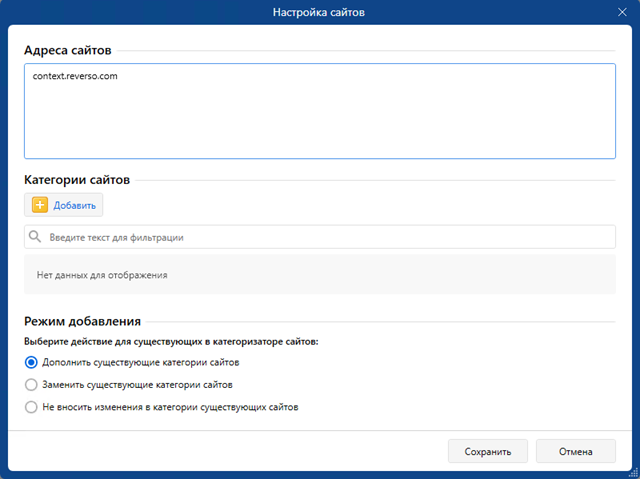Click the Категории сайтов section heading
This screenshot has height=479, width=640.
point(77,180)
